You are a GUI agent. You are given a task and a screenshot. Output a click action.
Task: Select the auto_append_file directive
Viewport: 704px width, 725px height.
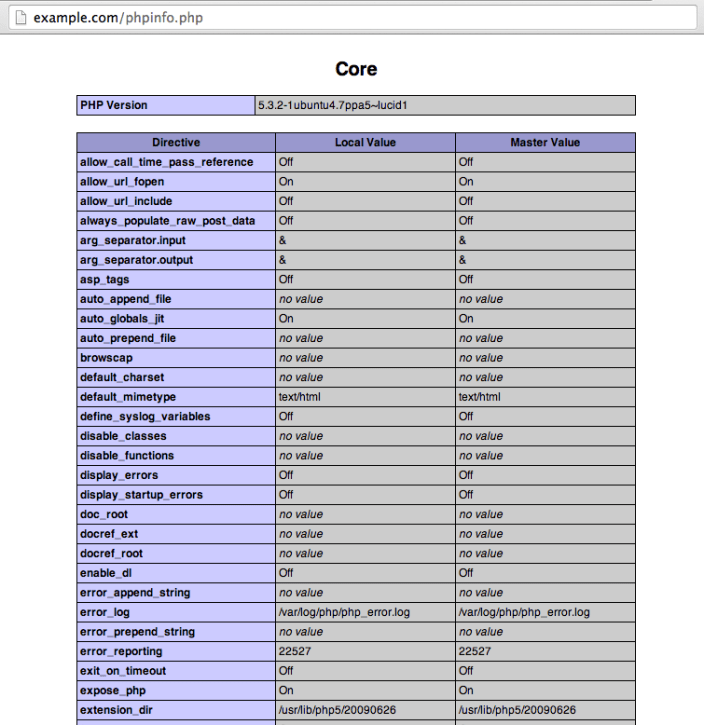click(x=125, y=299)
